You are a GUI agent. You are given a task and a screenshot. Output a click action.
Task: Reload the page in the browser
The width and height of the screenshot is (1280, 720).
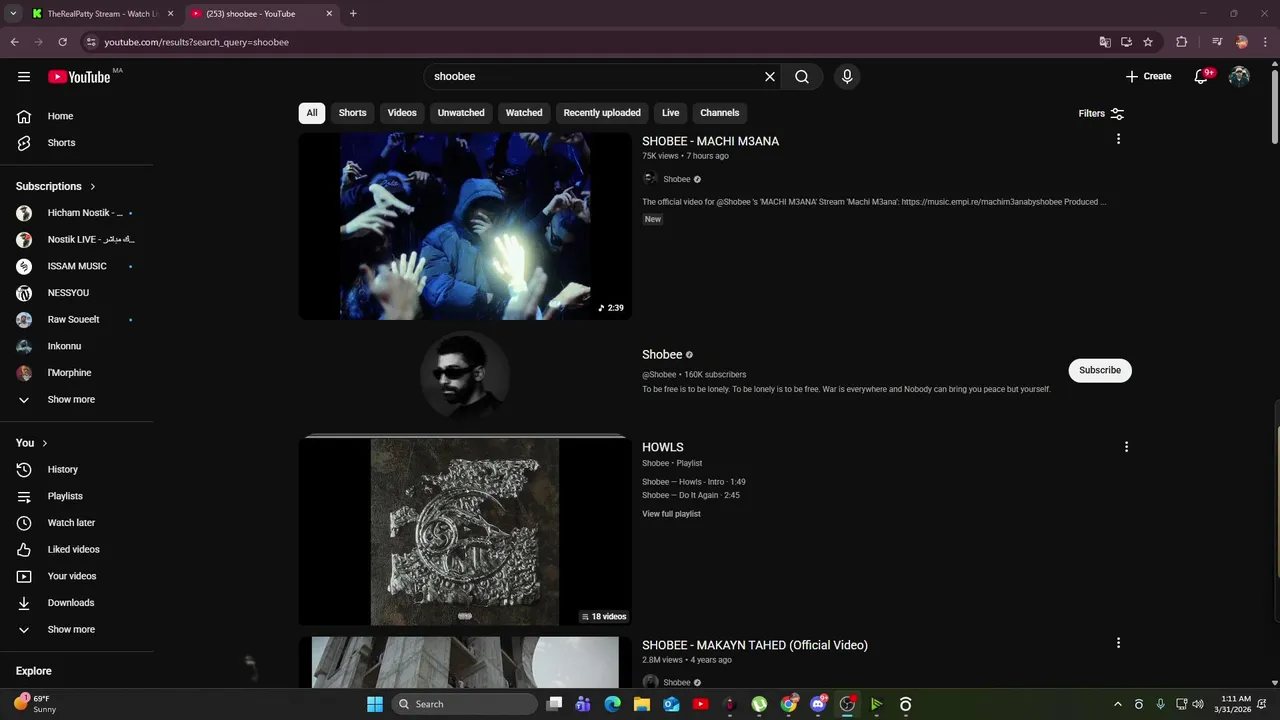click(x=62, y=42)
